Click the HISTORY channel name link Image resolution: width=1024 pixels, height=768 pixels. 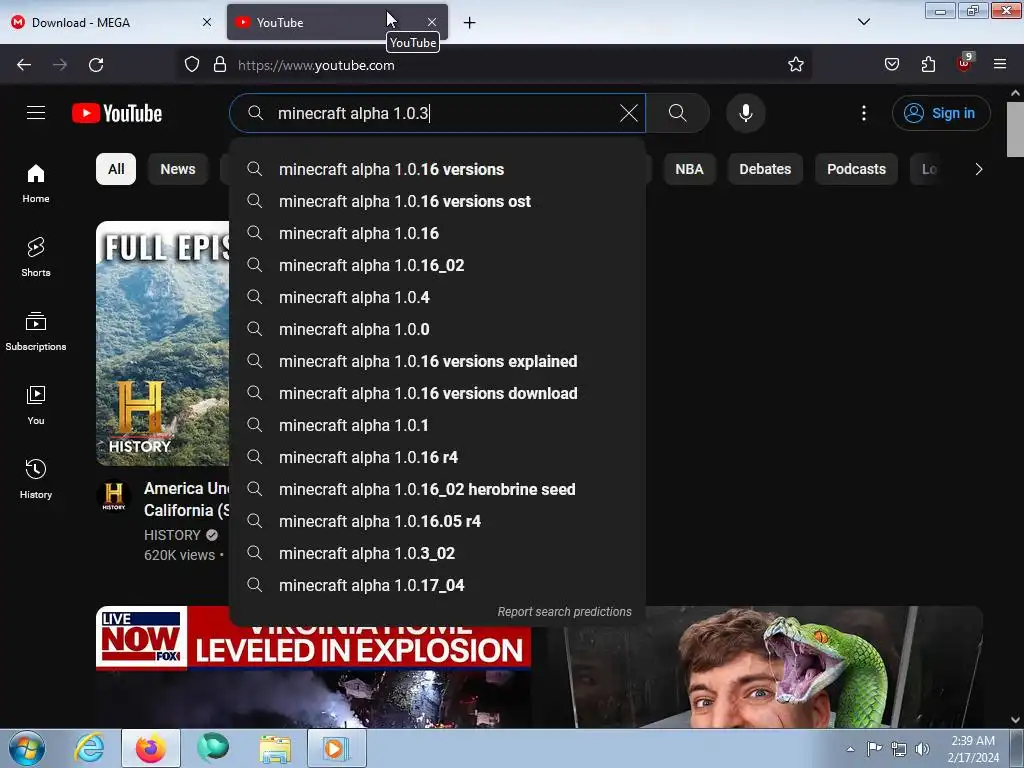(172, 535)
